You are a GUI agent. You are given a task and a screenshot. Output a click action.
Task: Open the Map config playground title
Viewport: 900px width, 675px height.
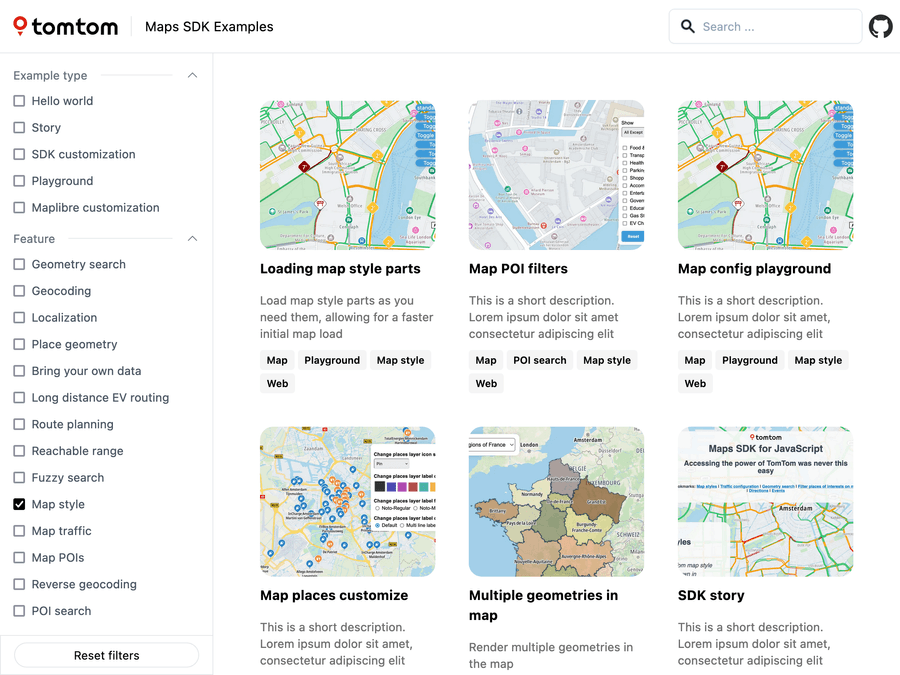tap(754, 269)
